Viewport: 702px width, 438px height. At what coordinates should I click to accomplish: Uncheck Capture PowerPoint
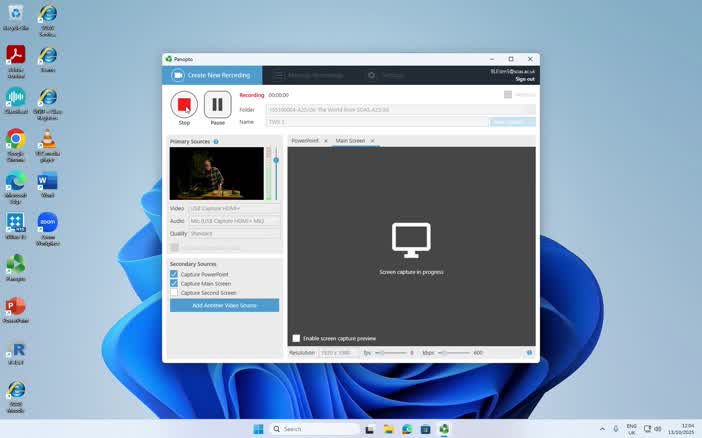tap(174, 274)
